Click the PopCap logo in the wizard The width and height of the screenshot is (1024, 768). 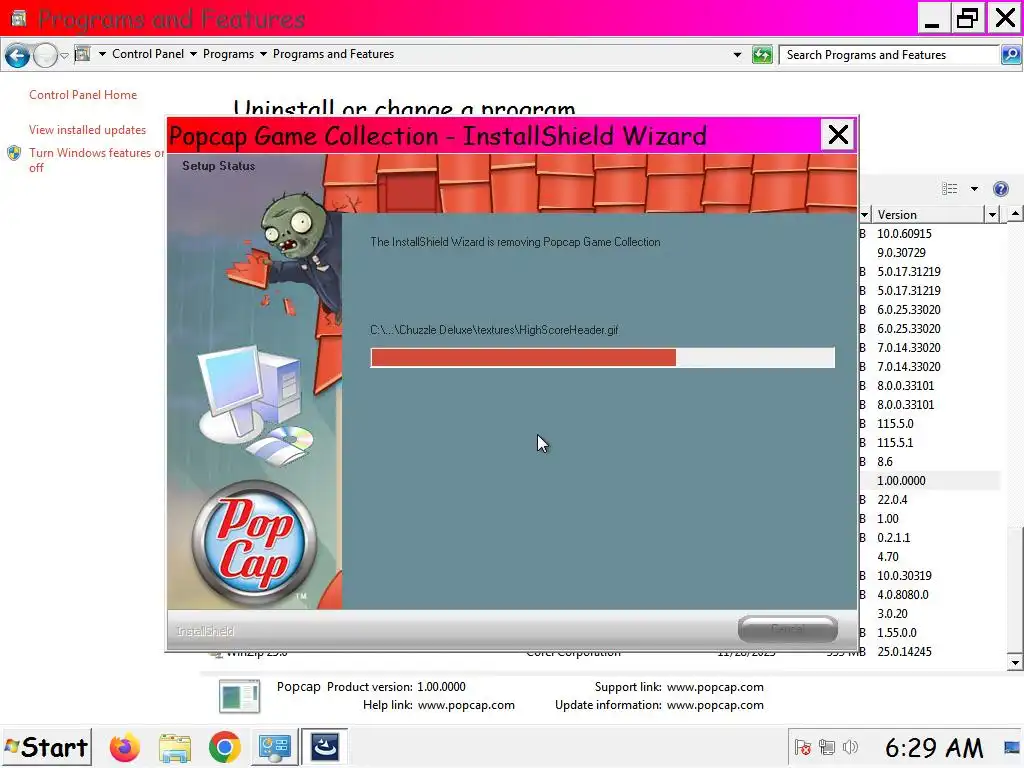coord(254,543)
